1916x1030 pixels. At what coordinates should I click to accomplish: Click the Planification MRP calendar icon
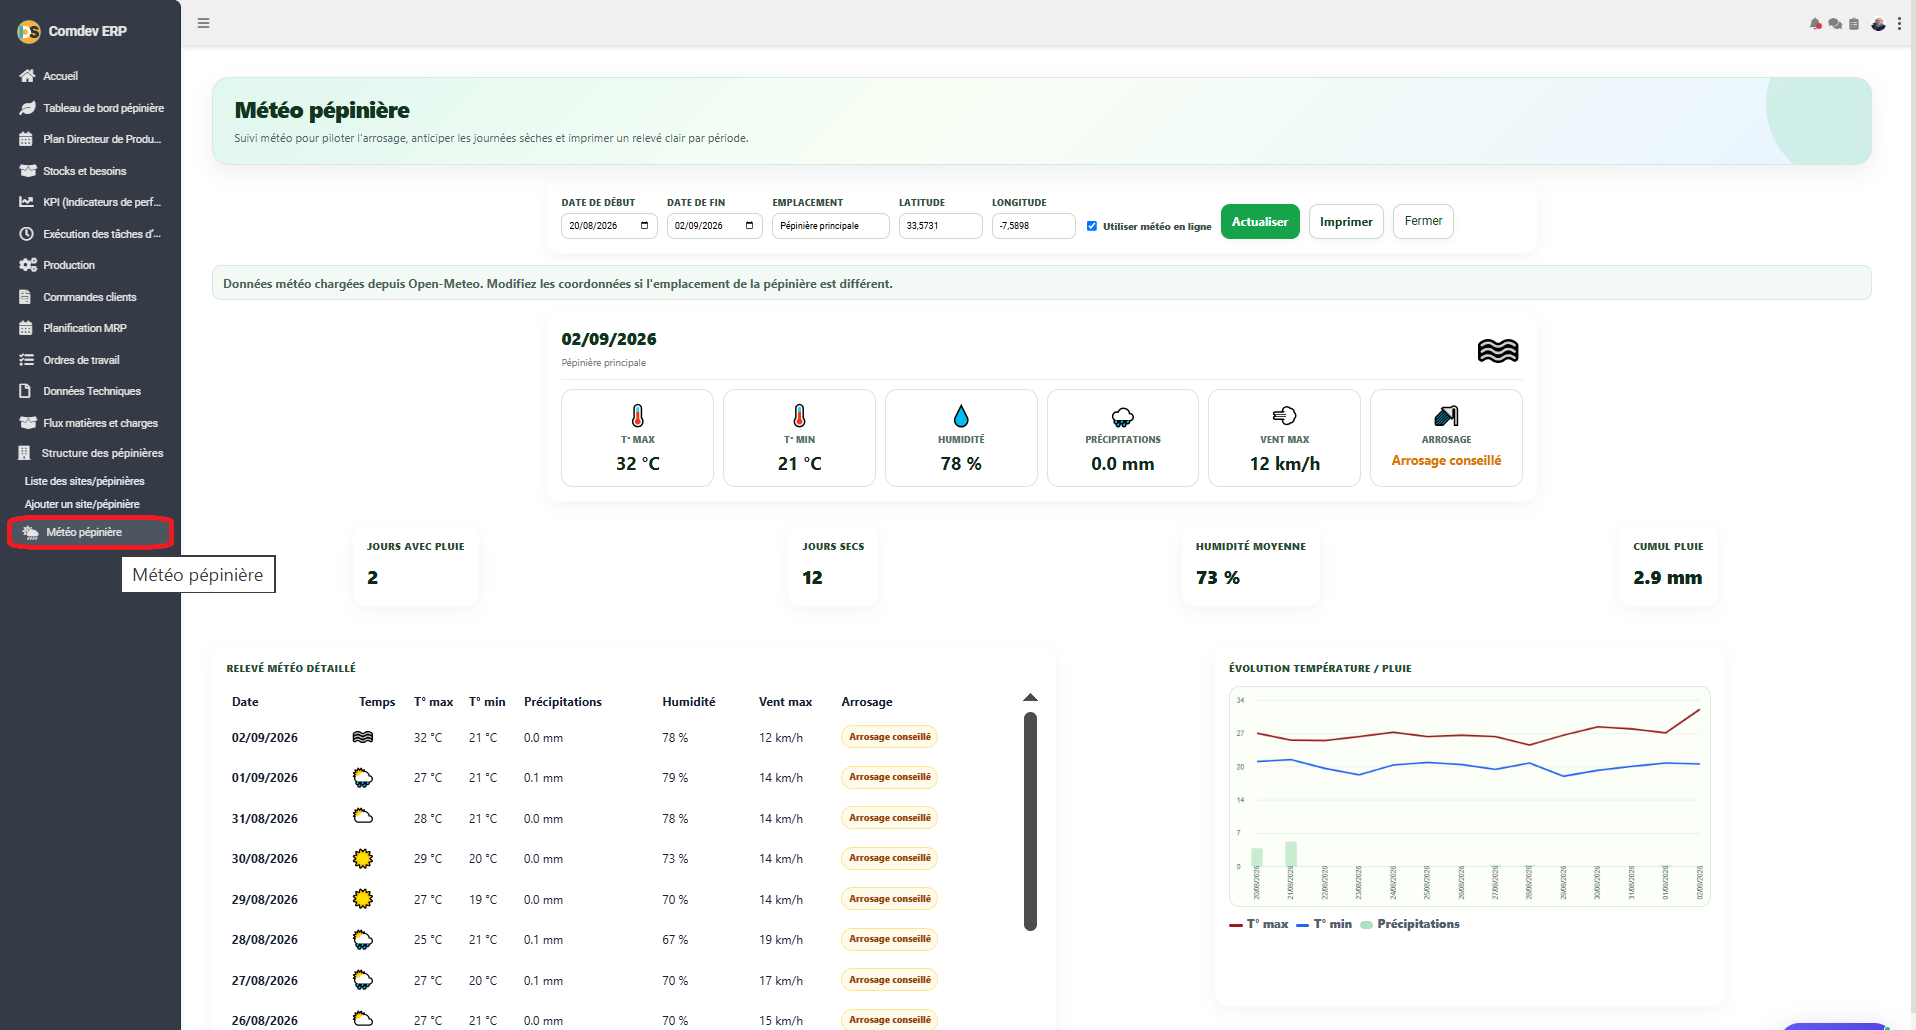26,328
